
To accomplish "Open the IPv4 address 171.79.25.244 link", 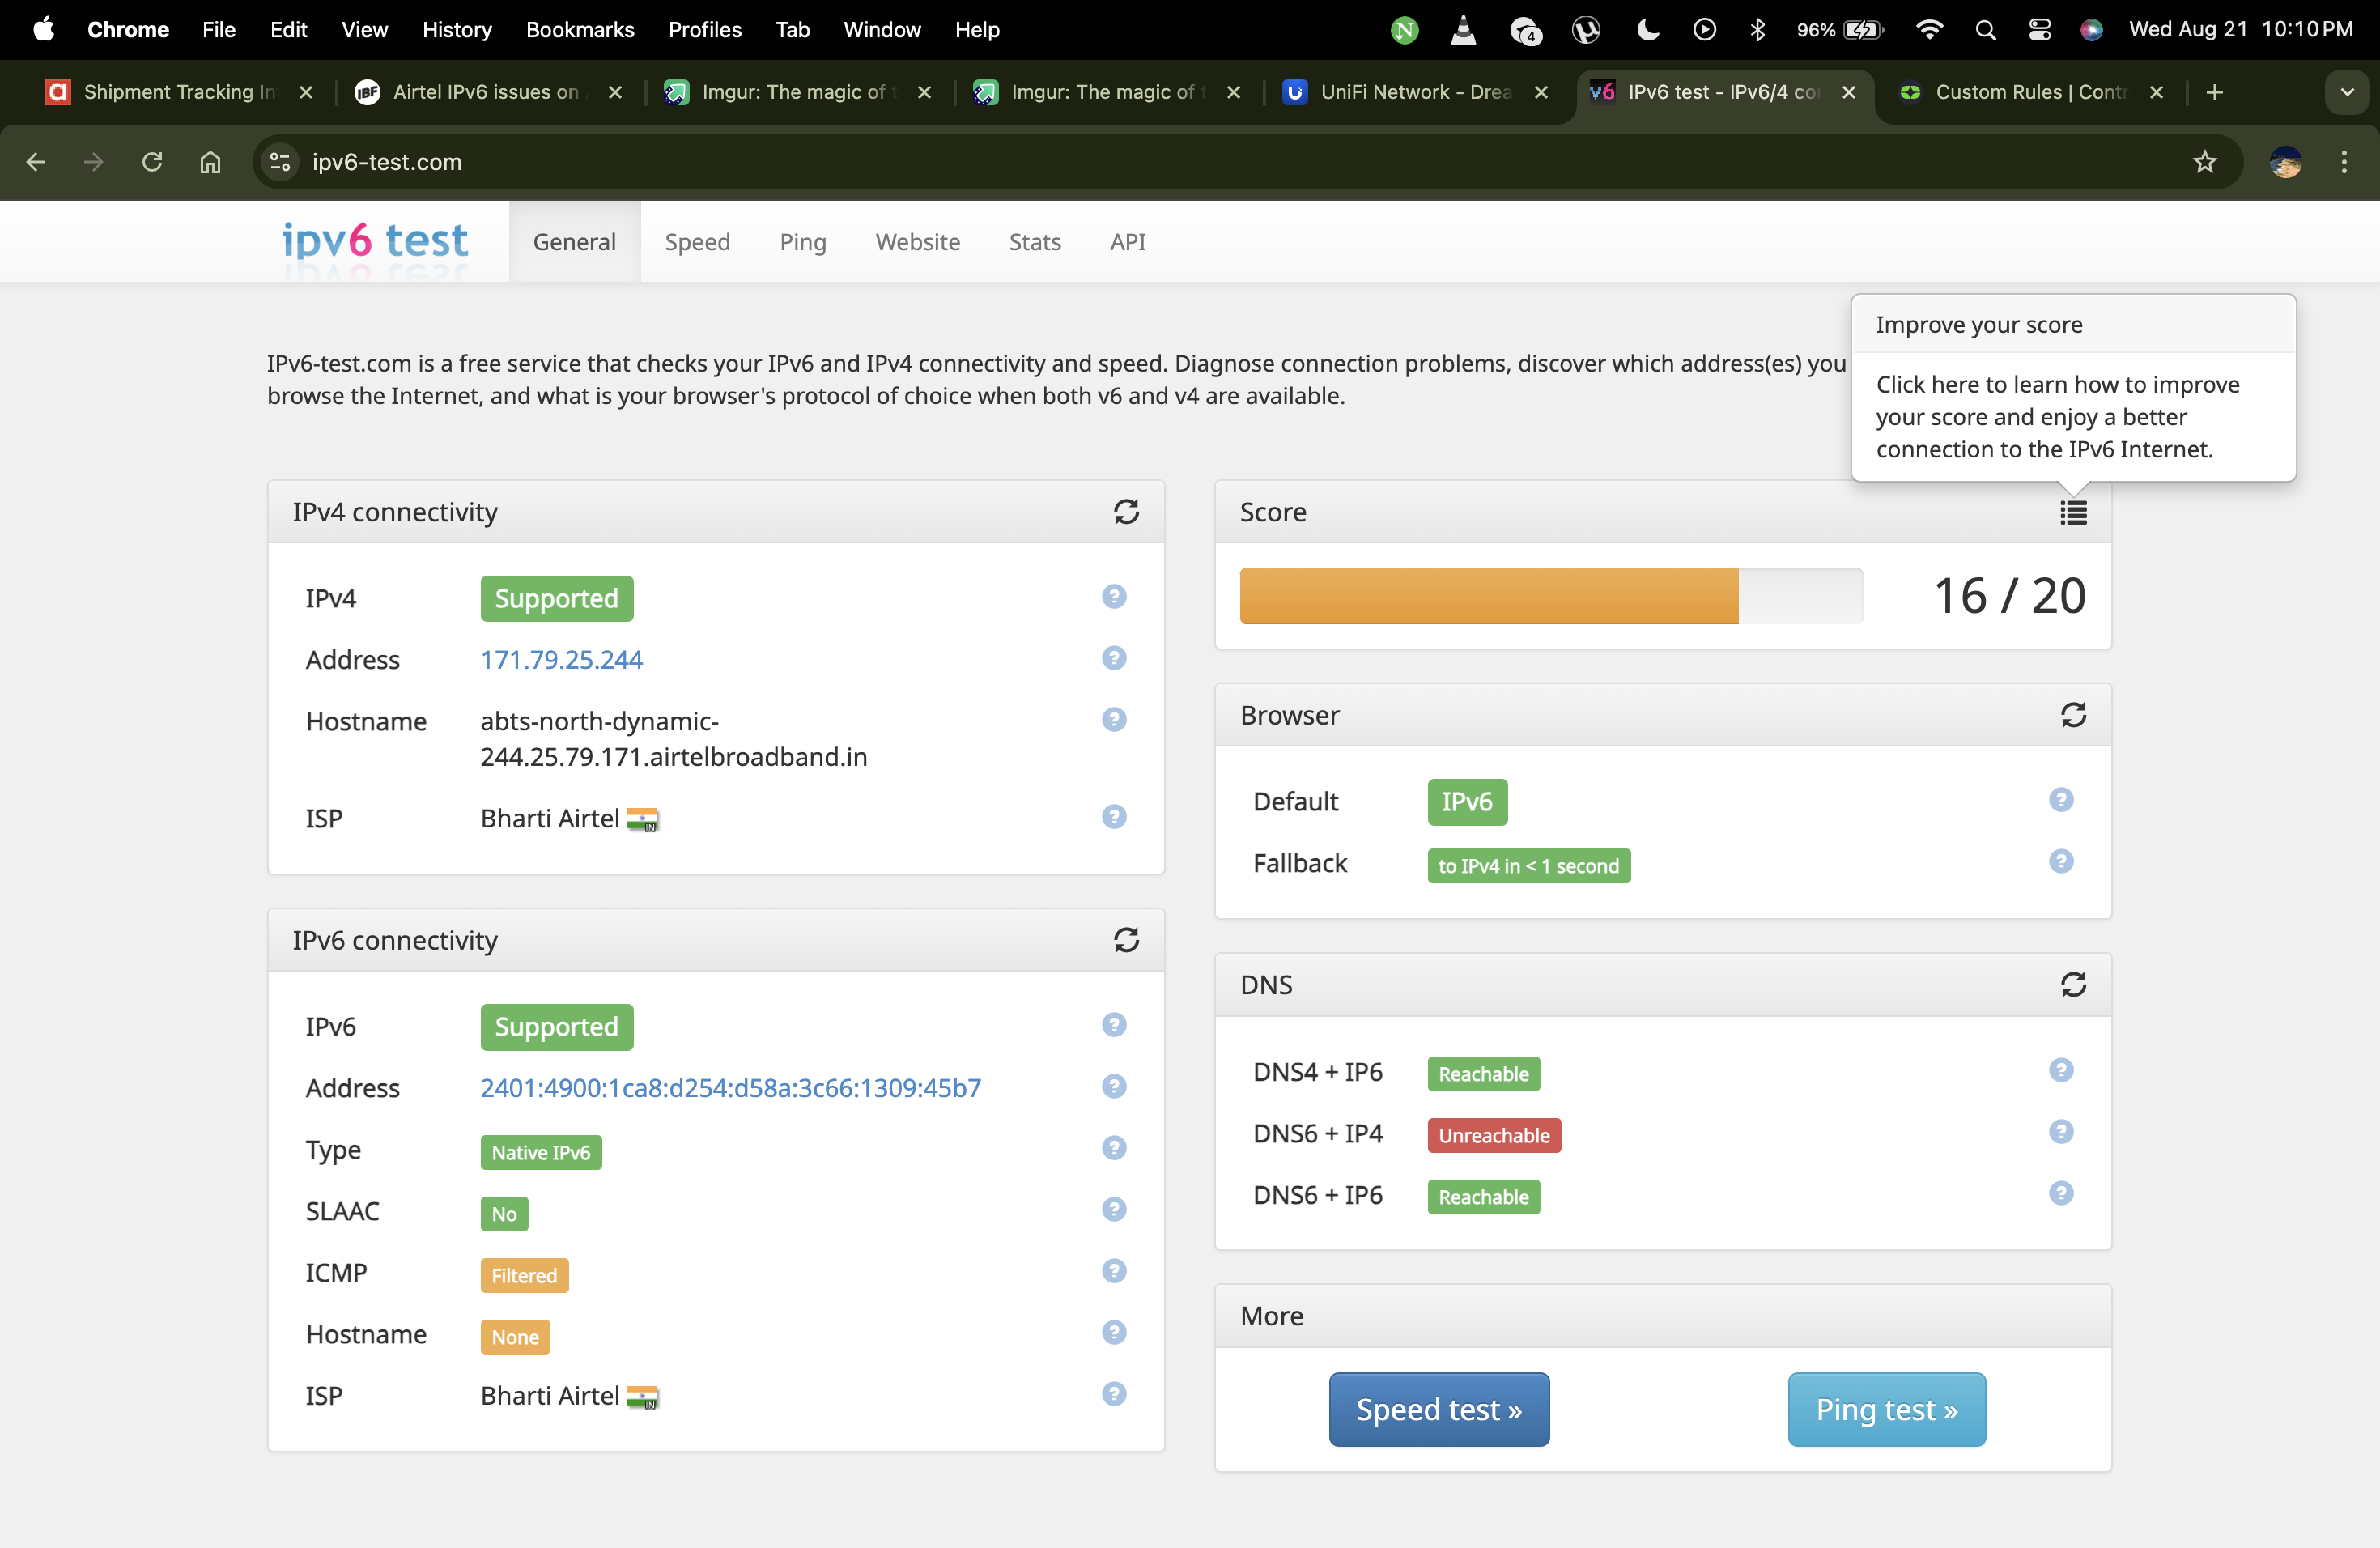I will pos(561,660).
